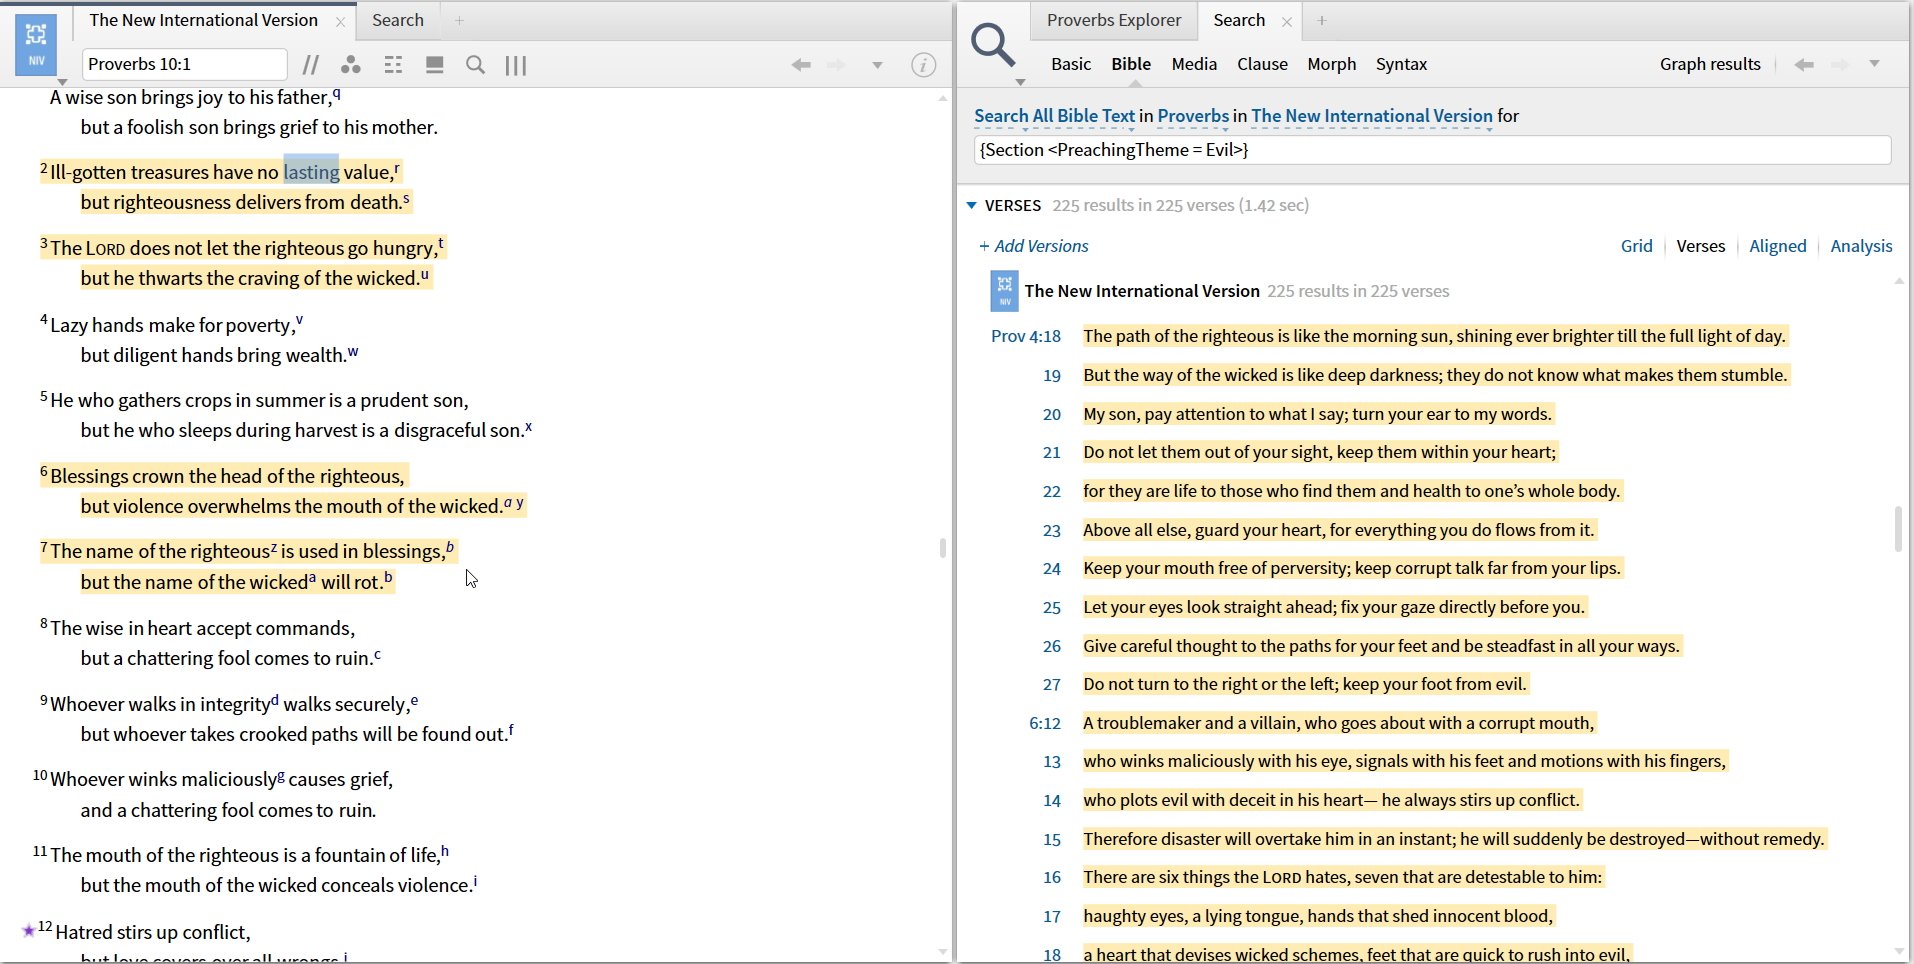
Task: Open verse 27 result reference
Action: pyautogui.click(x=1052, y=685)
